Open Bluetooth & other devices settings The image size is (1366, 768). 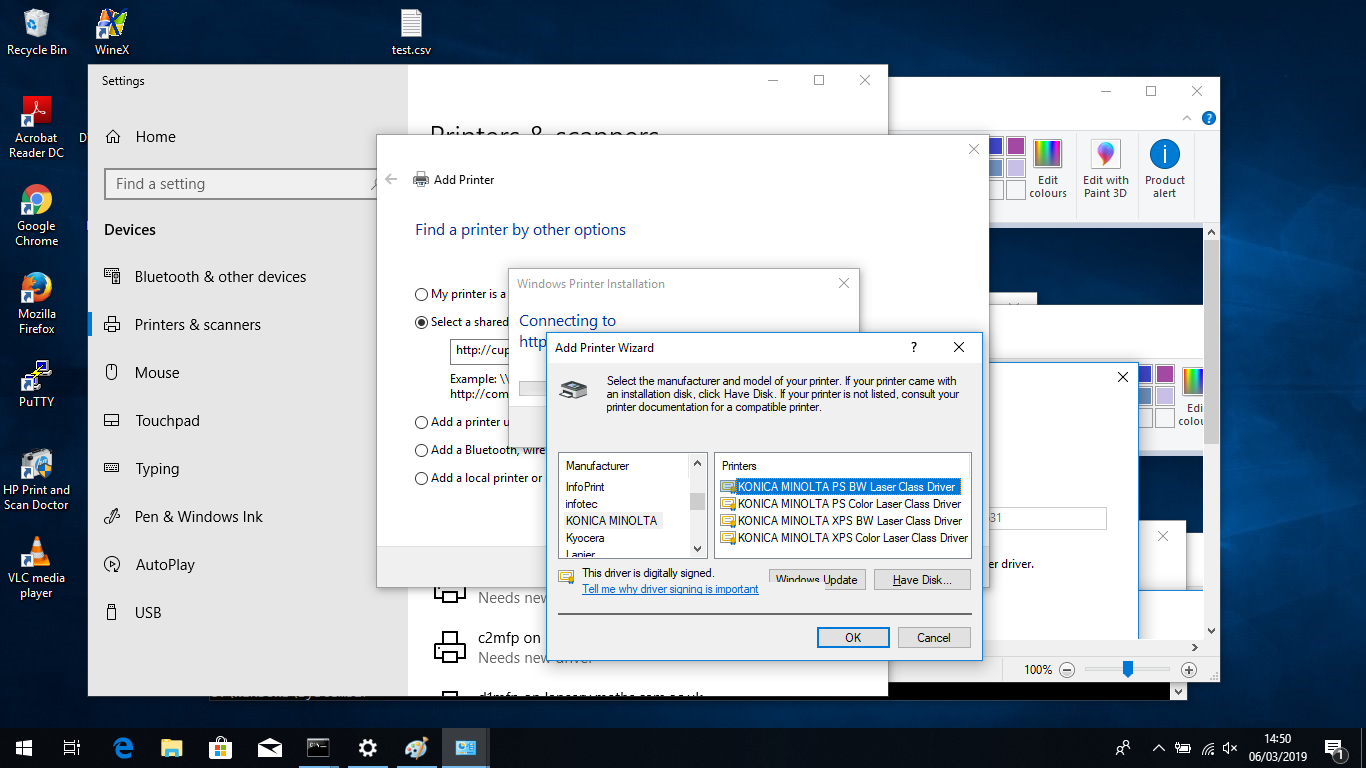point(220,277)
